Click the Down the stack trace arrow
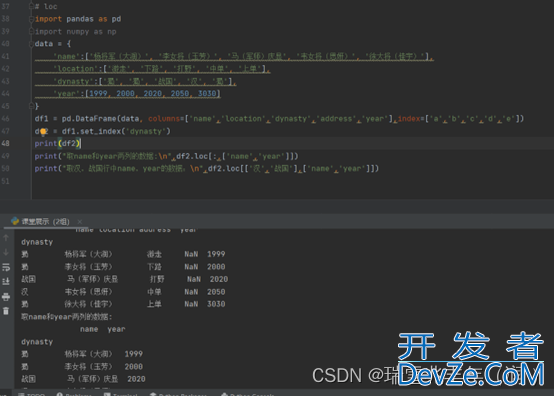The image size is (554, 396). [6, 252]
